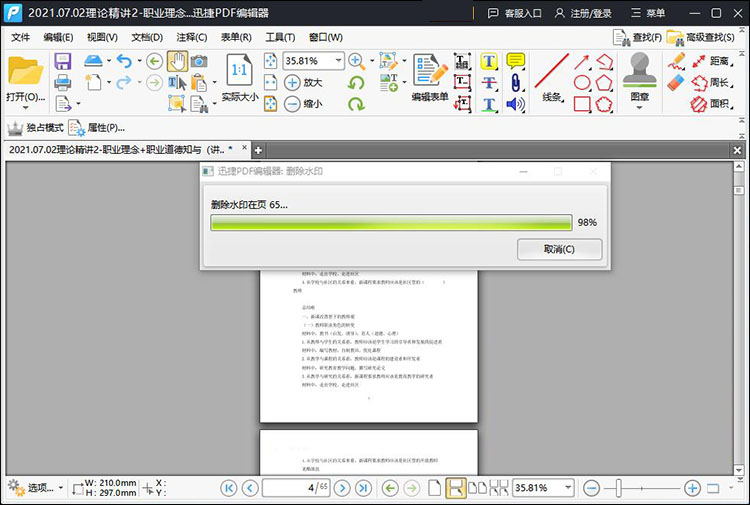Expand the status bar zoom level dropdown
750x505 pixels.
pyautogui.click(x=568, y=488)
